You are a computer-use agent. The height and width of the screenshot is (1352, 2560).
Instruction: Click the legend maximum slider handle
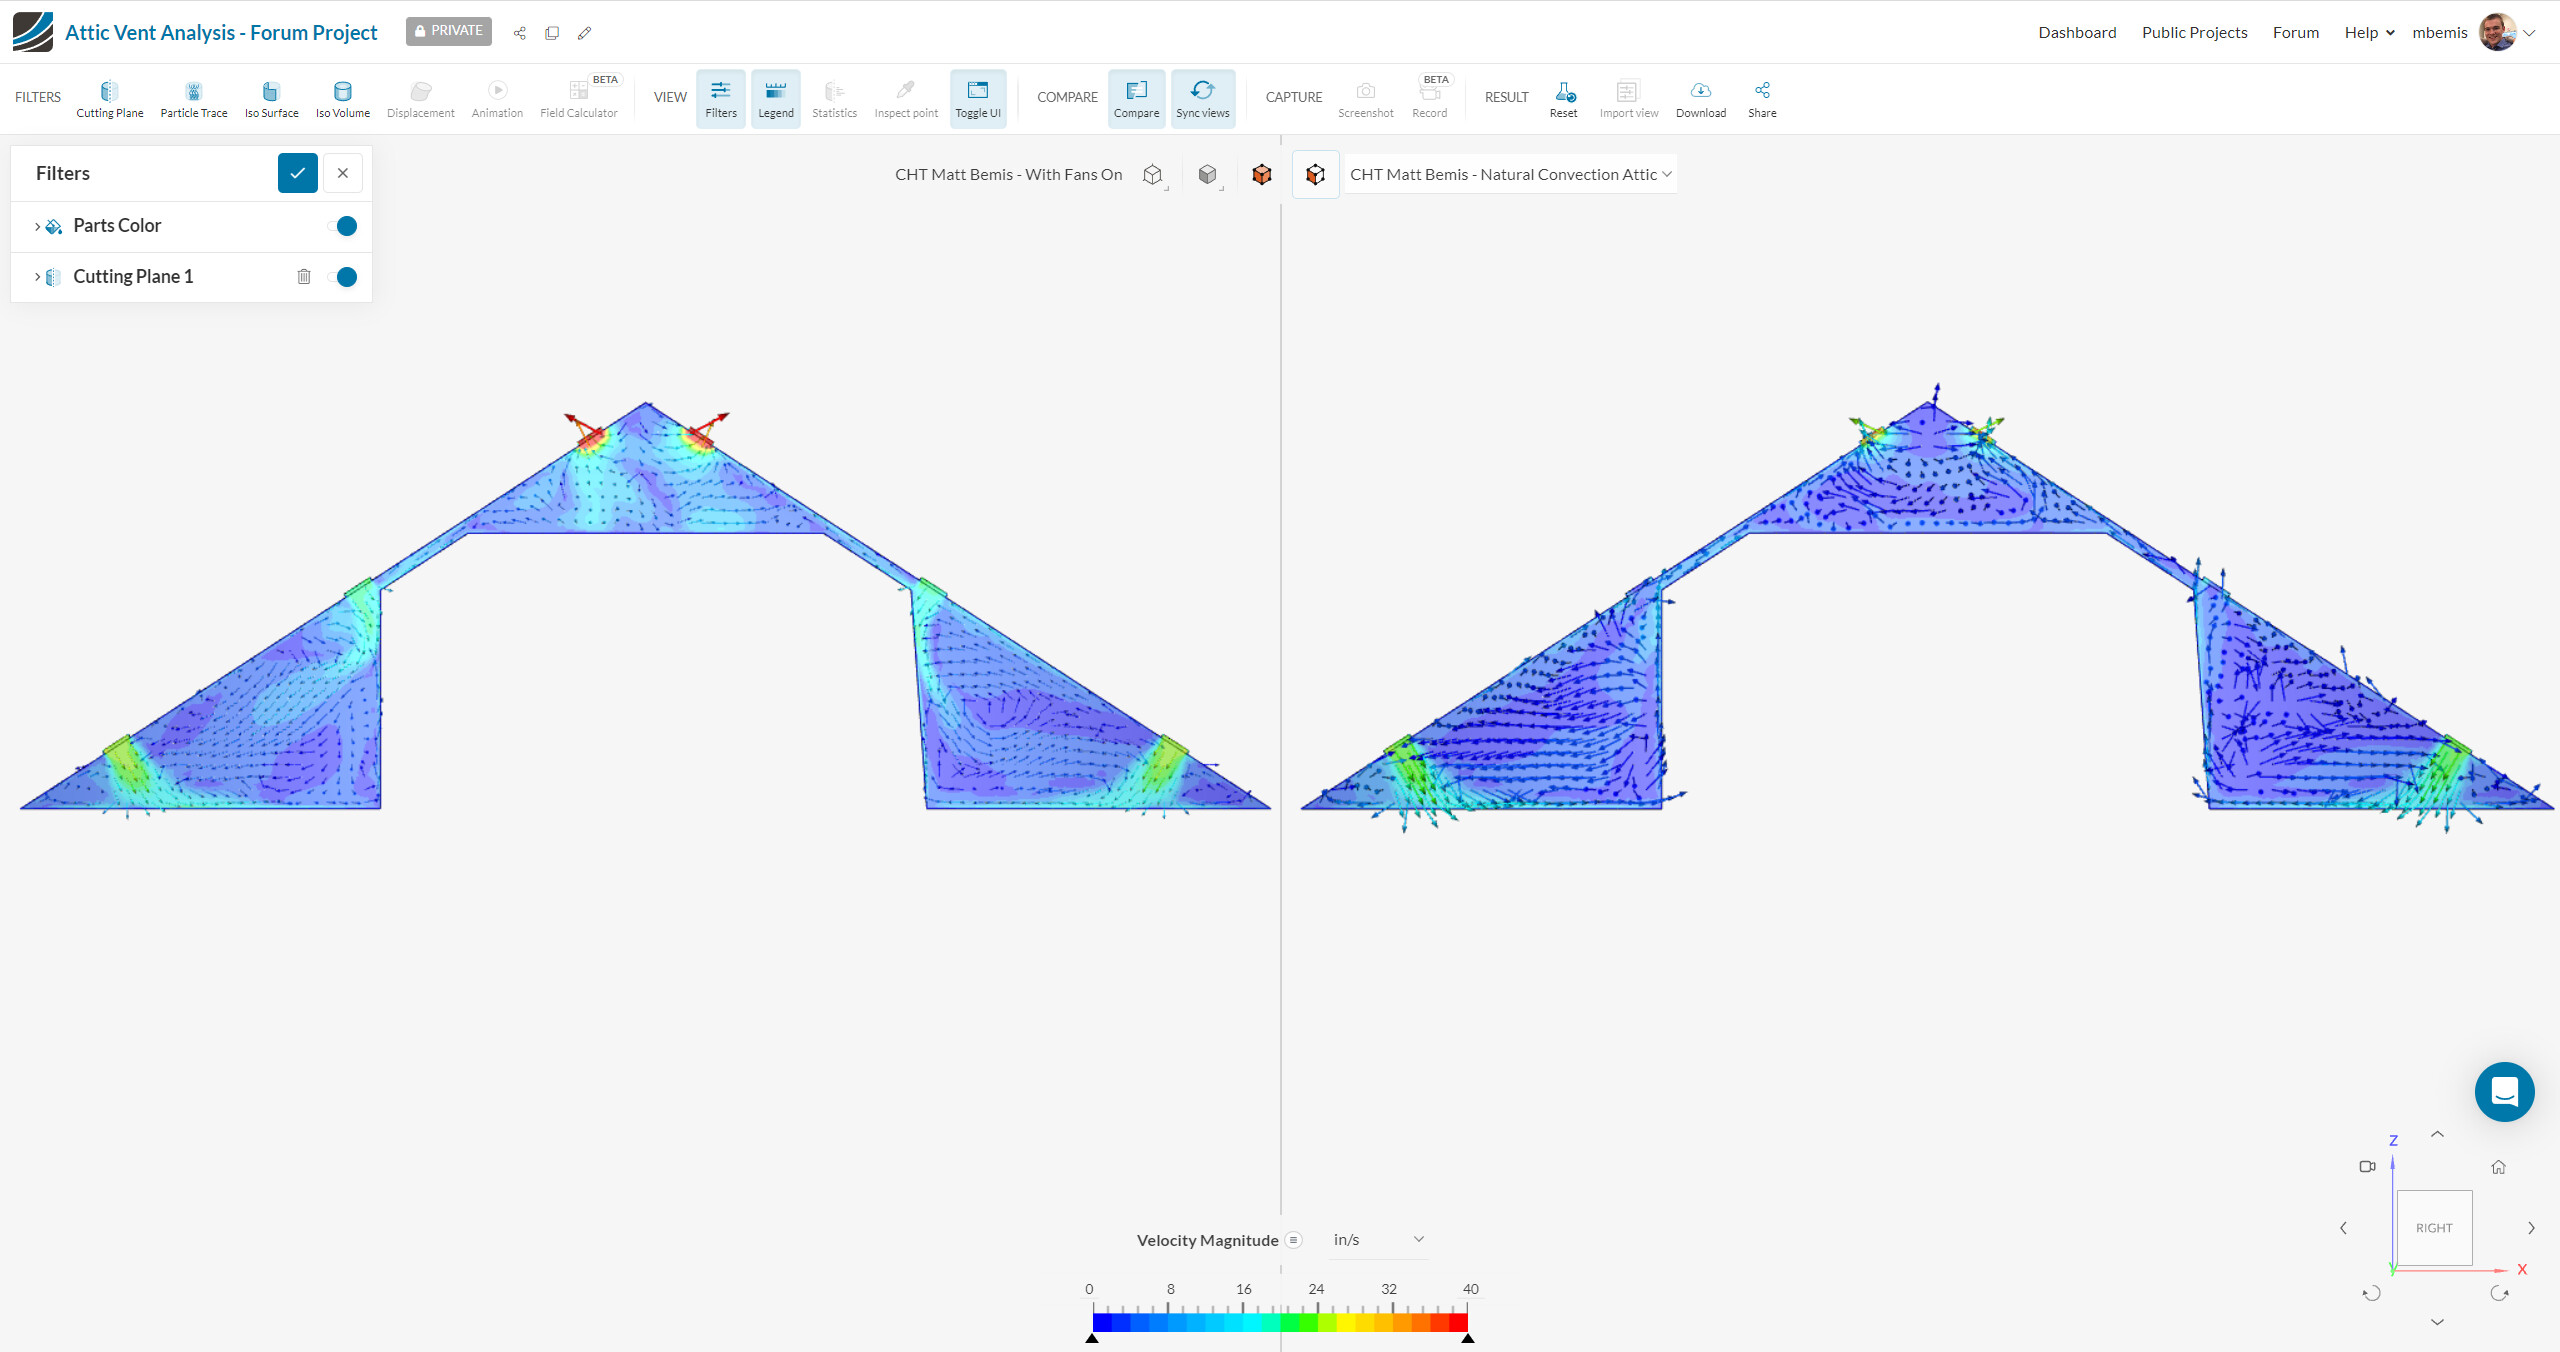[x=1467, y=1338]
